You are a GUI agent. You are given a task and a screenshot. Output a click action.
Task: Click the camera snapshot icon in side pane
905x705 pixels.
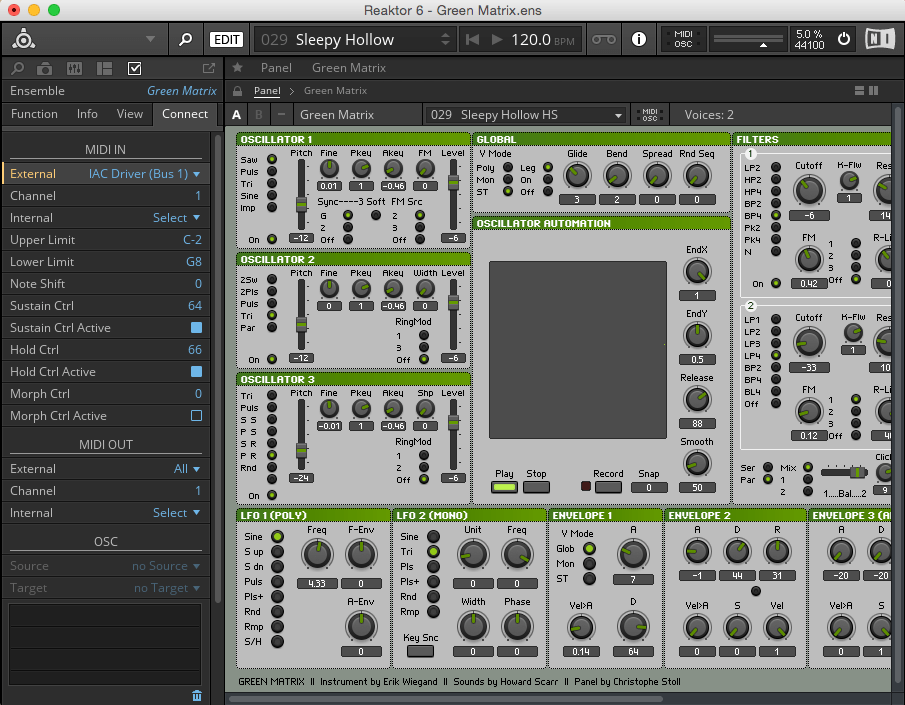[x=45, y=69]
